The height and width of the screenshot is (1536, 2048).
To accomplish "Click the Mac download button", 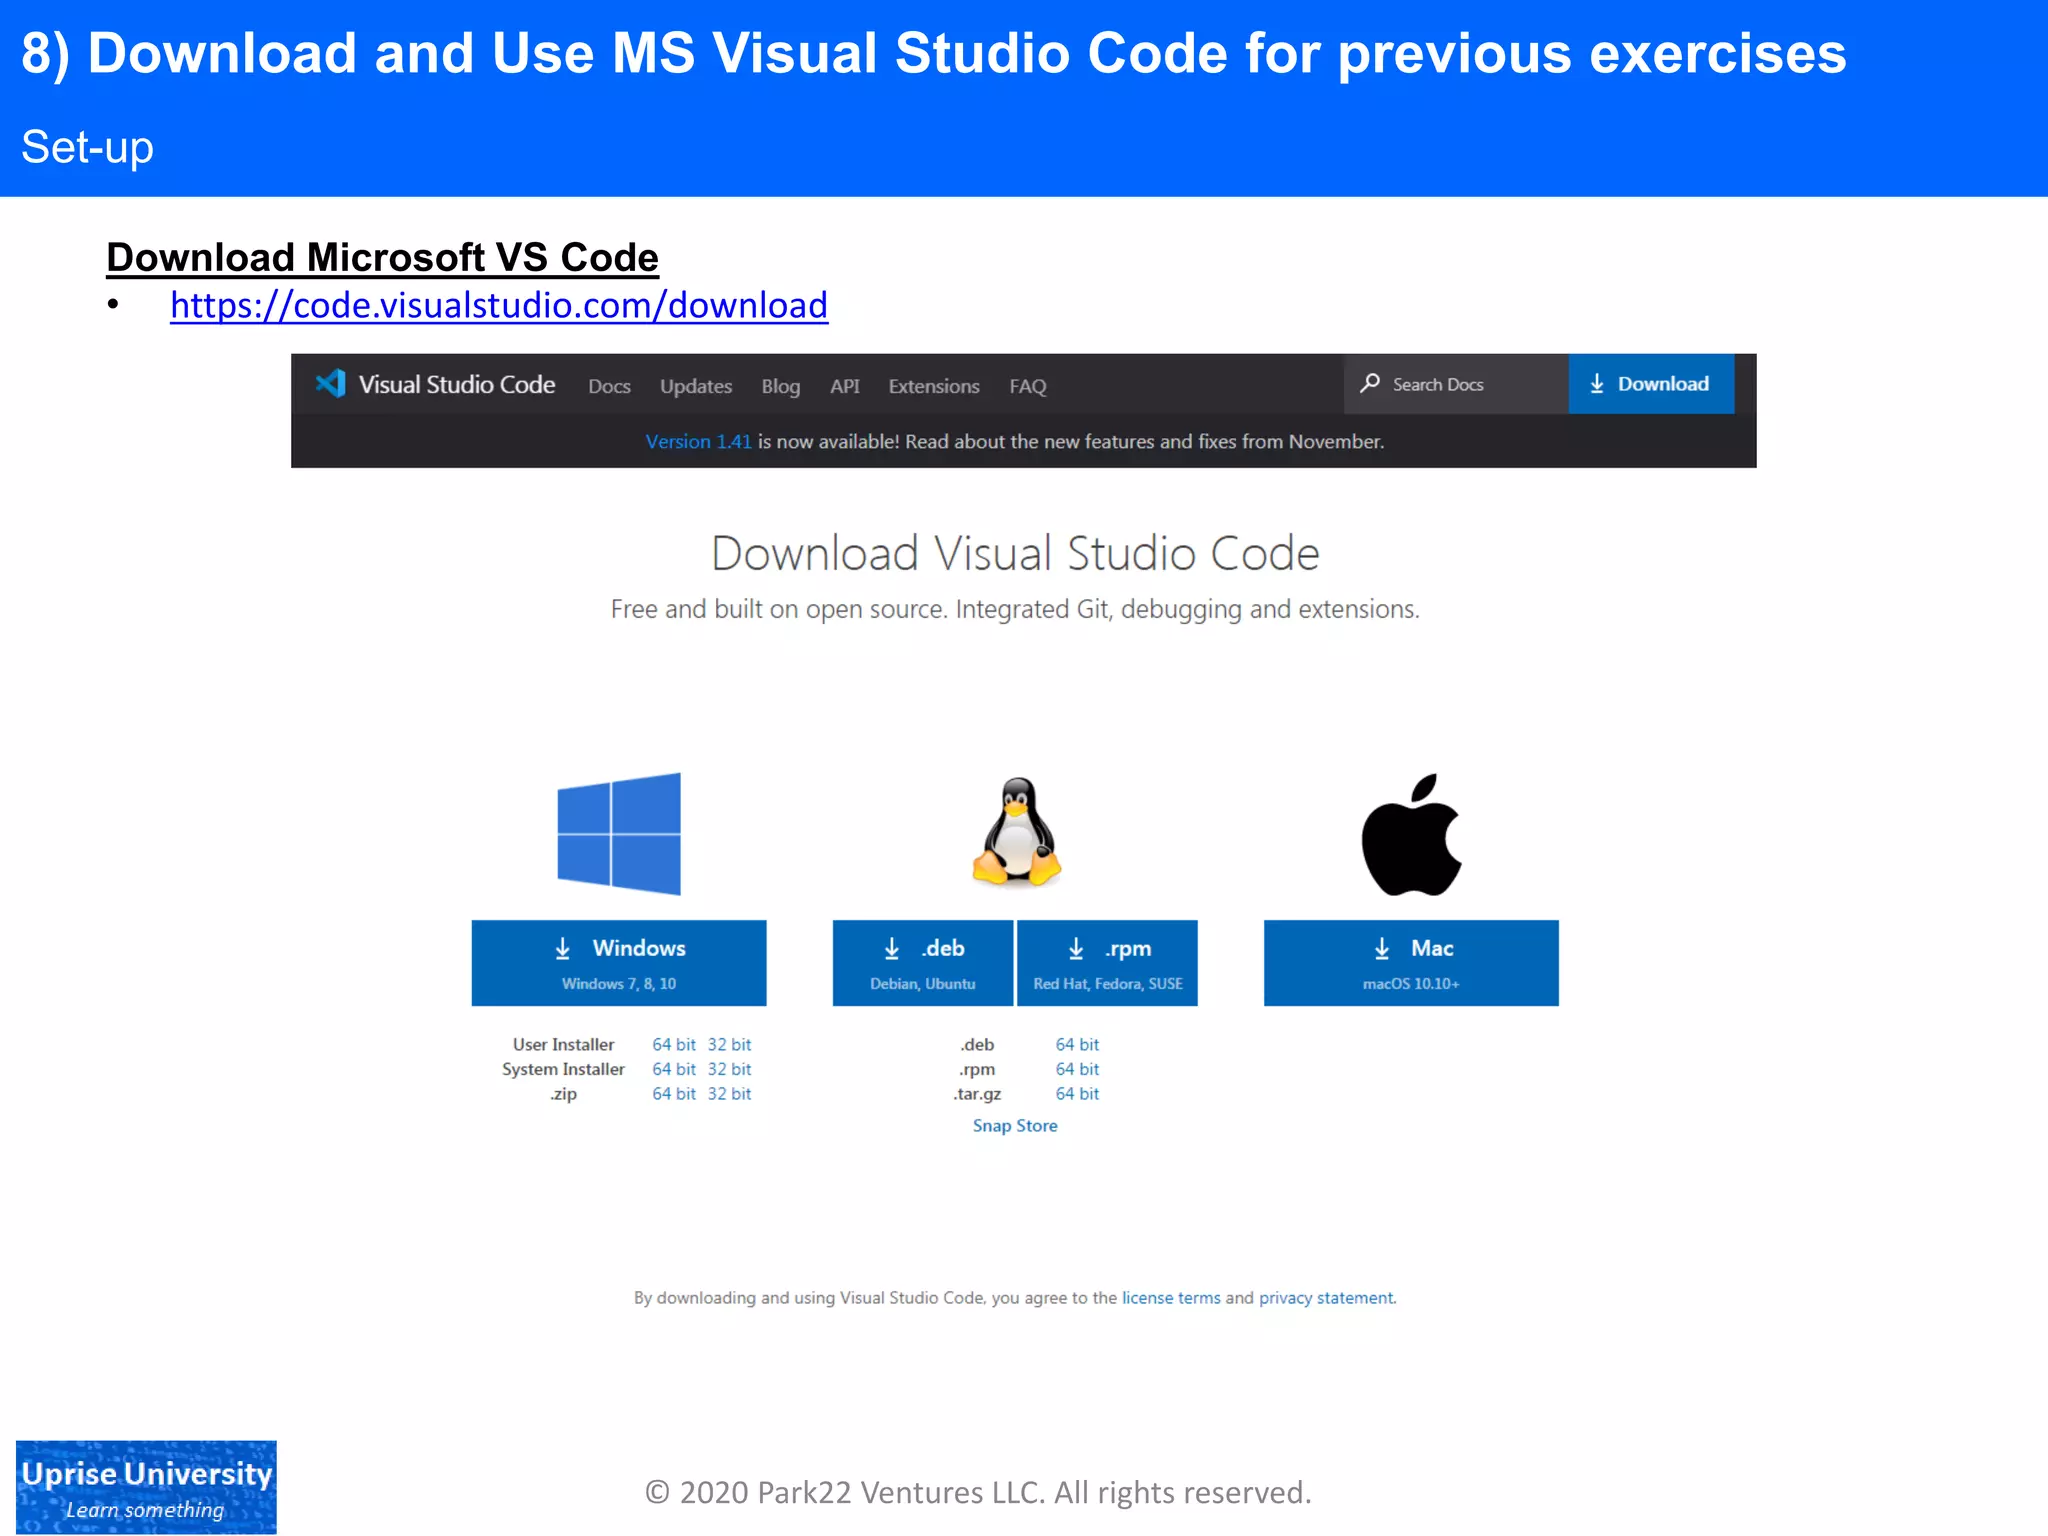I will (x=1411, y=963).
